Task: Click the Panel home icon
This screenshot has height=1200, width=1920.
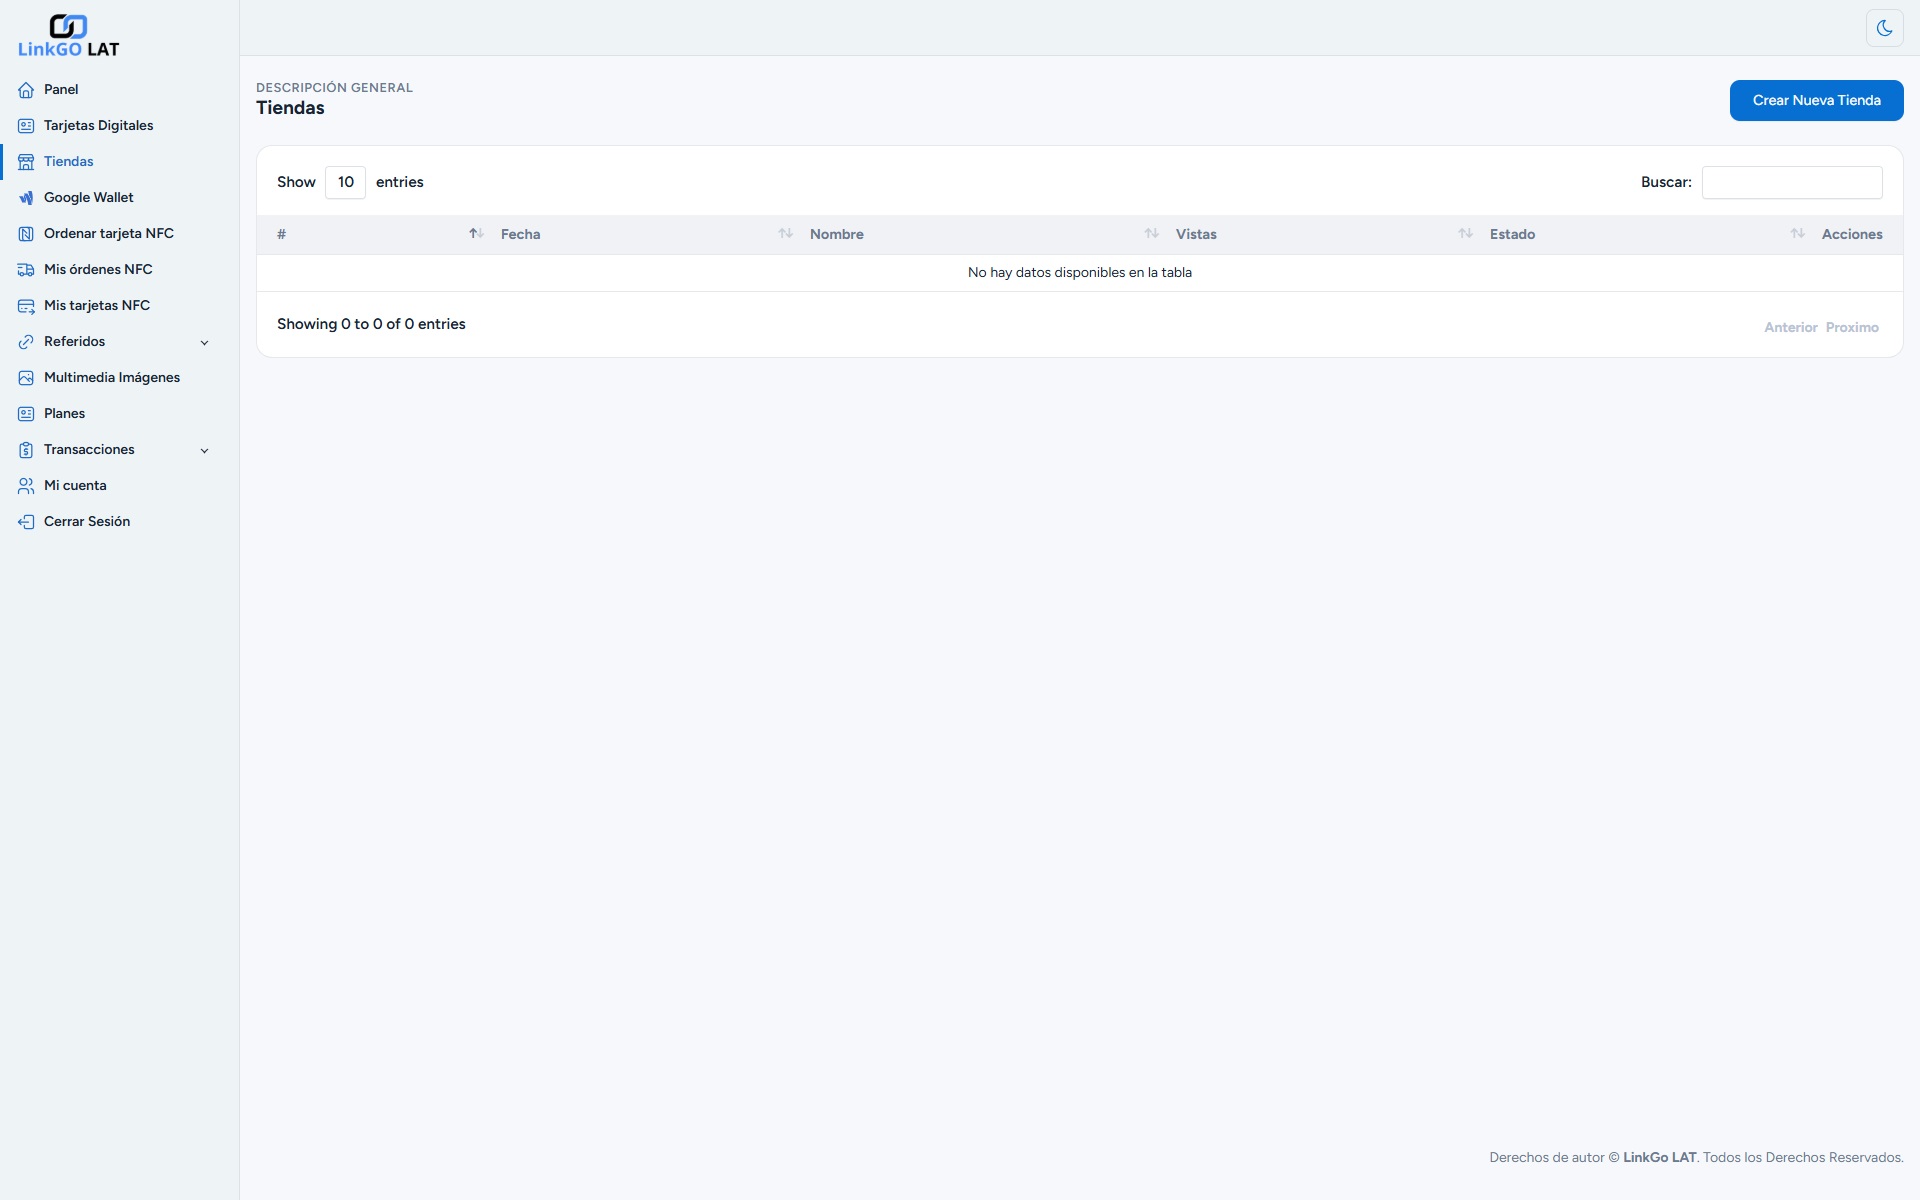Action: pos(26,90)
